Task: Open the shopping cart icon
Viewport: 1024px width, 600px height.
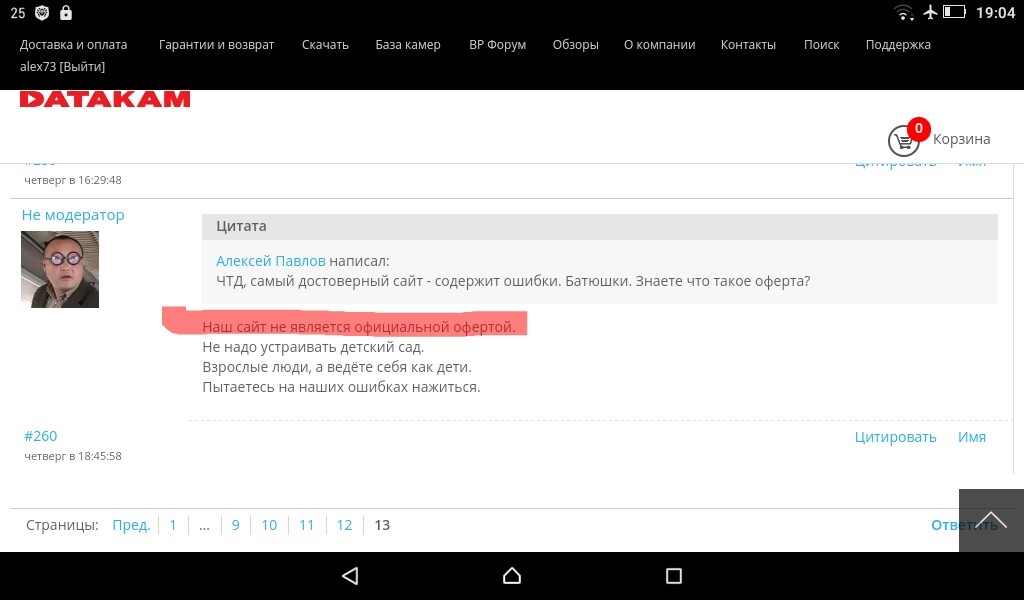Action: pyautogui.click(x=904, y=140)
